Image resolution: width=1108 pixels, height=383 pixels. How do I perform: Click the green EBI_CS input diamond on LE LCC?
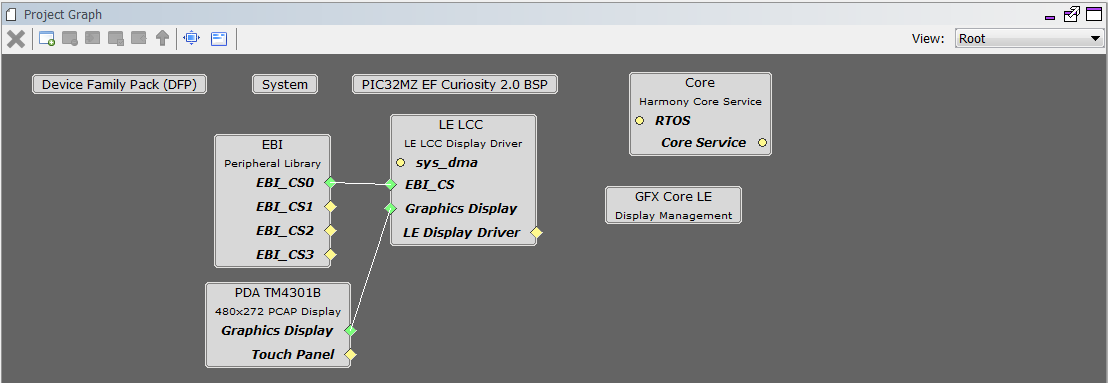pos(390,184)
